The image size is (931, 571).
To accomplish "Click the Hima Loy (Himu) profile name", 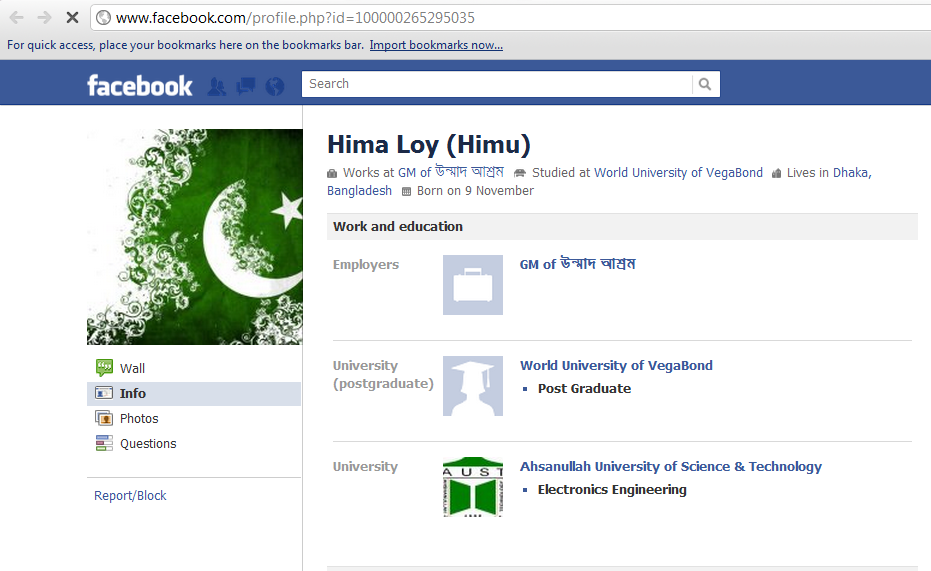I will 429,144.
